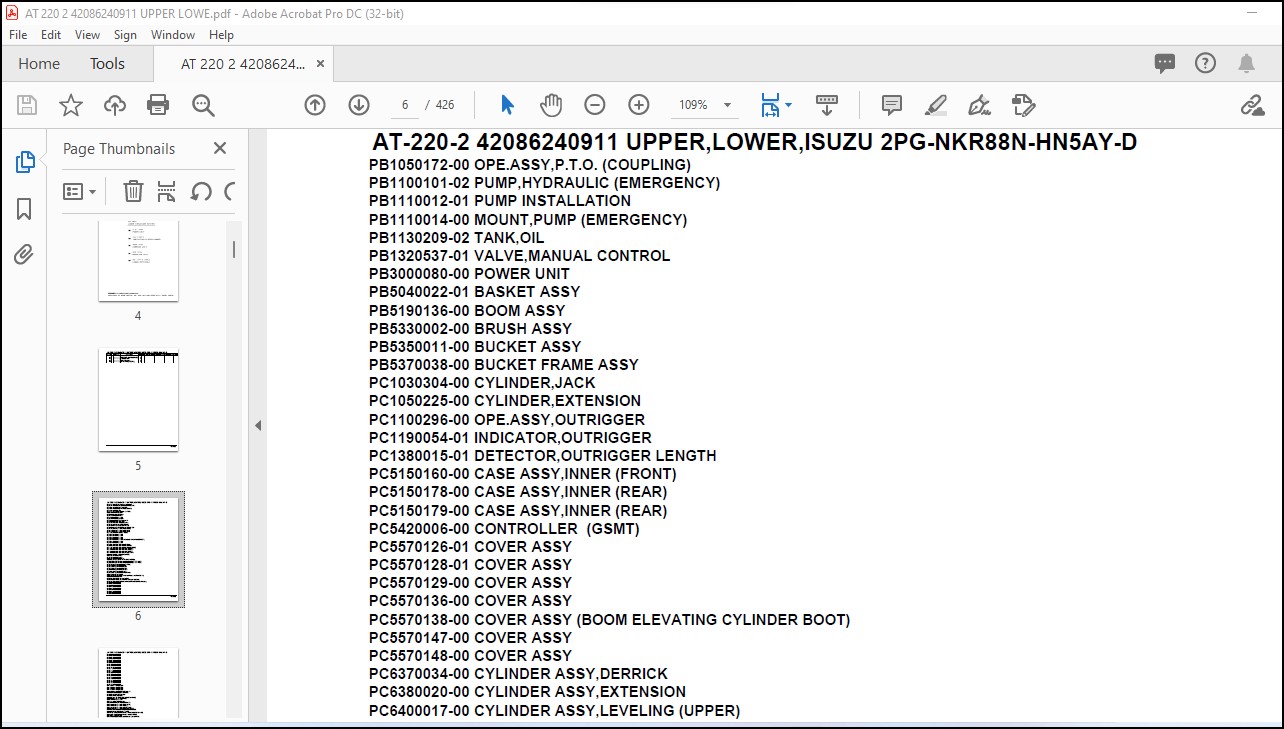Open the Attachments paperclip panel
This screenshot has height=729, width=1284.
(x=24, y=254)
